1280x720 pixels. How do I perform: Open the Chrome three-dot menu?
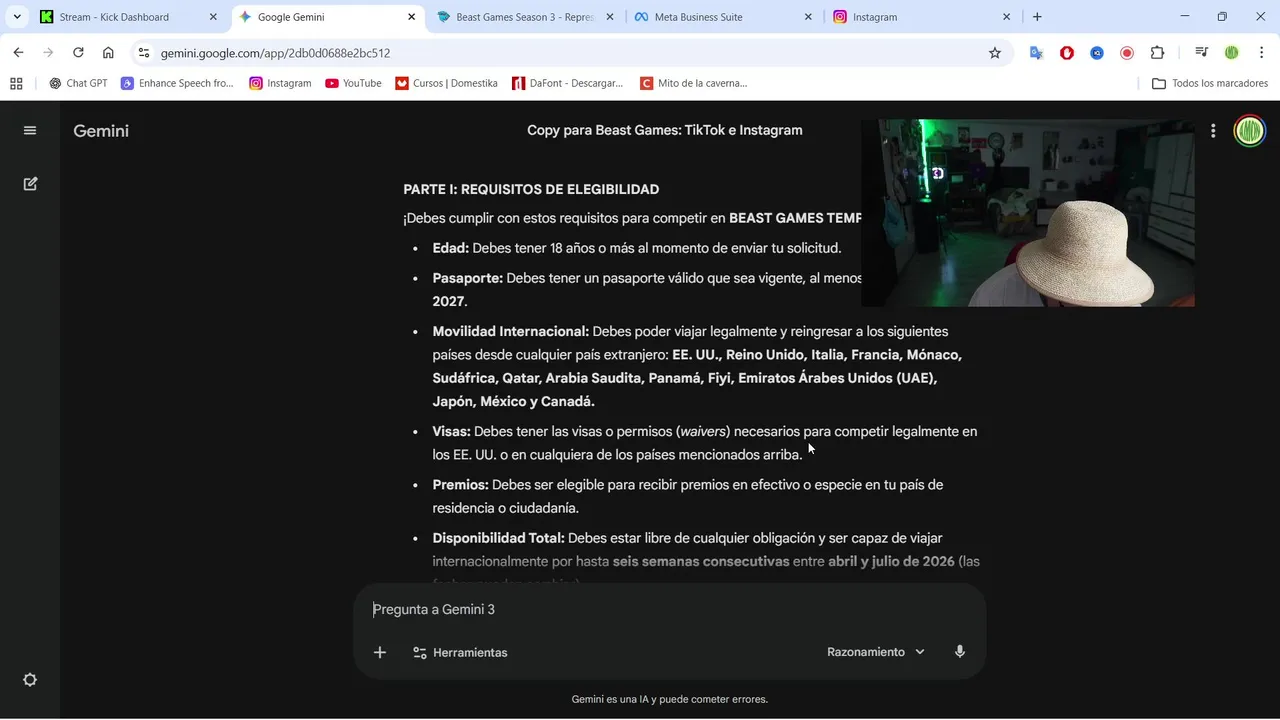(1261, 53)
